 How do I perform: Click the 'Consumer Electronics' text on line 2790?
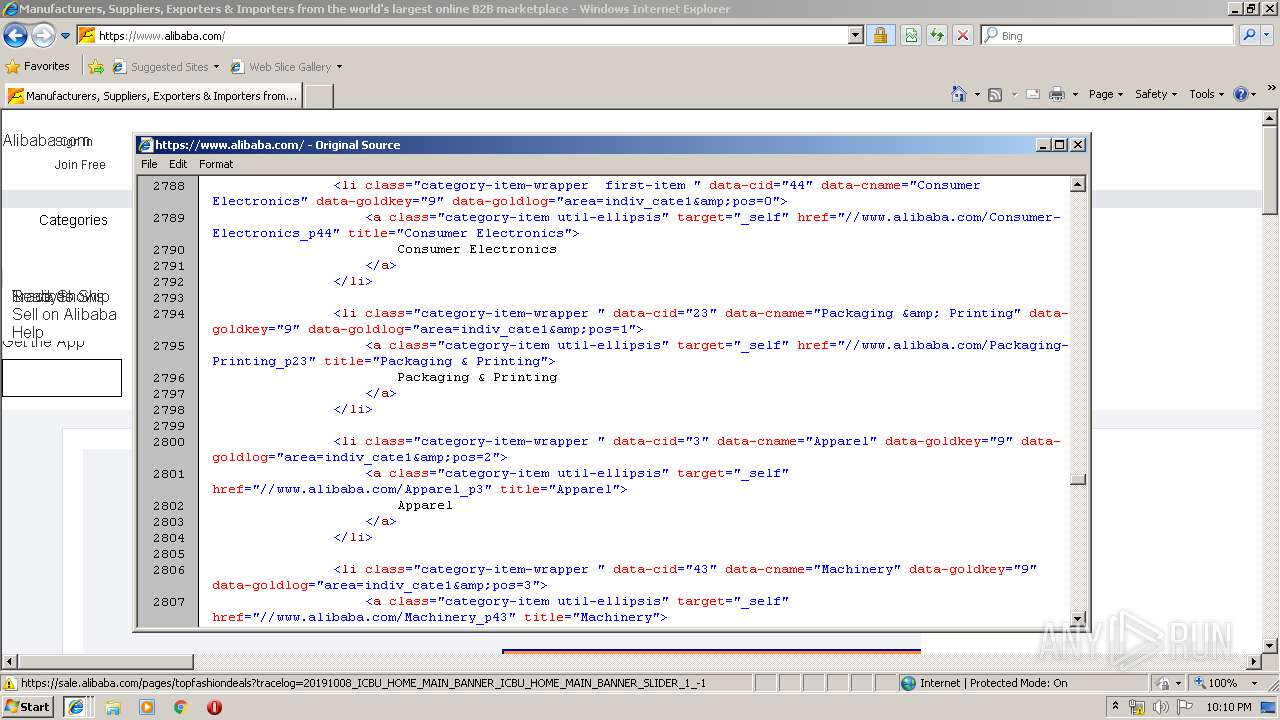(477, 249)
